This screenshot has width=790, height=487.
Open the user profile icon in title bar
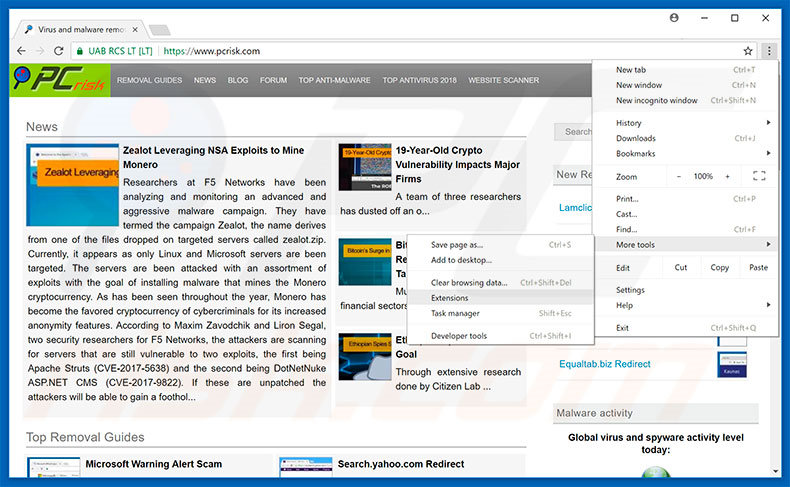(x=674, y=18)
